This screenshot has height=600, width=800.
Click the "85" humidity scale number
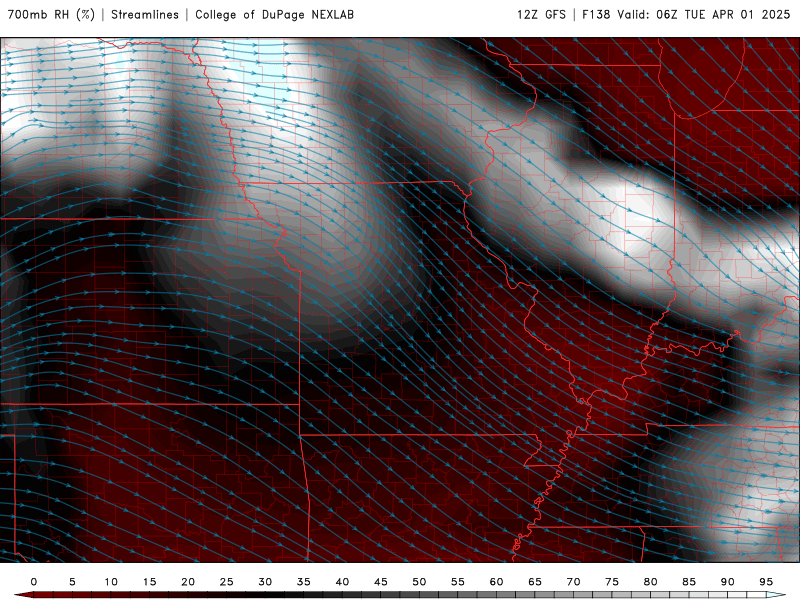[689, 582]
